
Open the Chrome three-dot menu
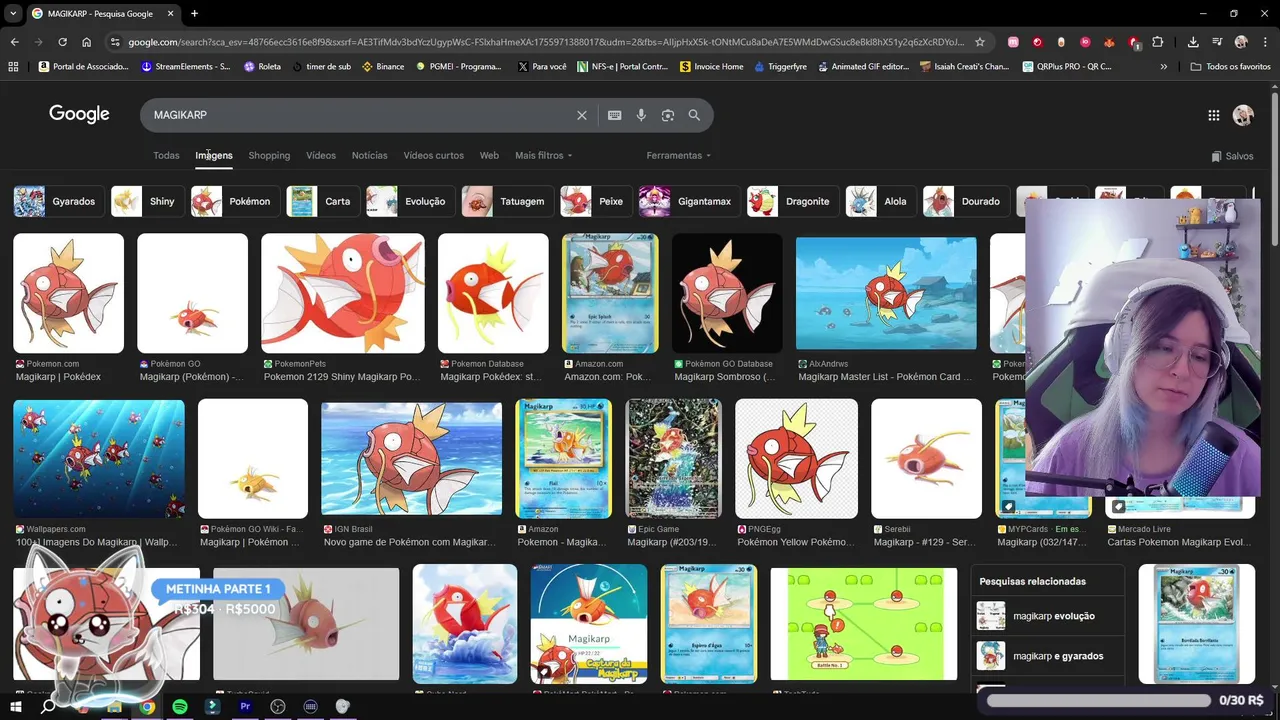pos(1265,42)
